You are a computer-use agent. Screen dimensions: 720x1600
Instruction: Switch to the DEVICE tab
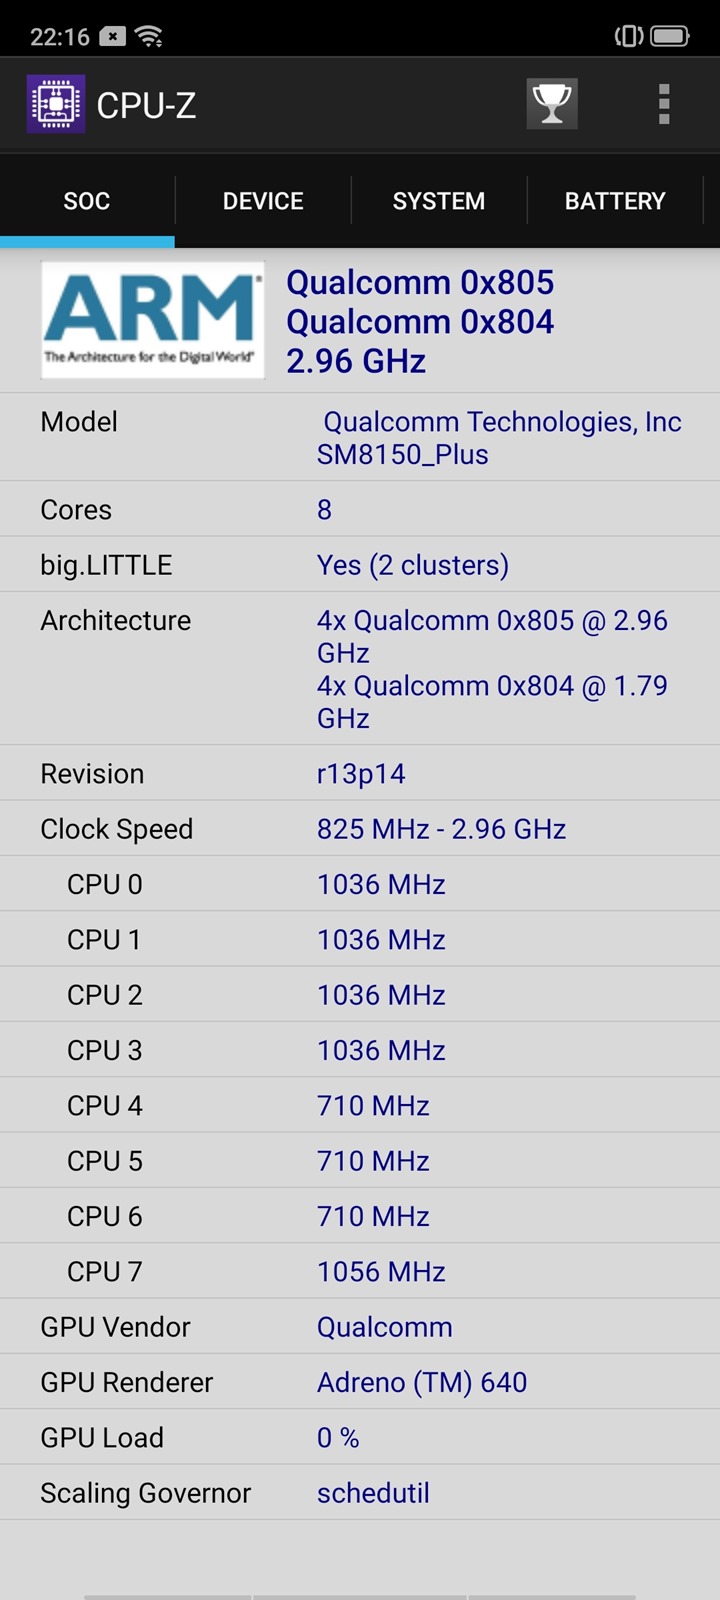tap(263, 201)
